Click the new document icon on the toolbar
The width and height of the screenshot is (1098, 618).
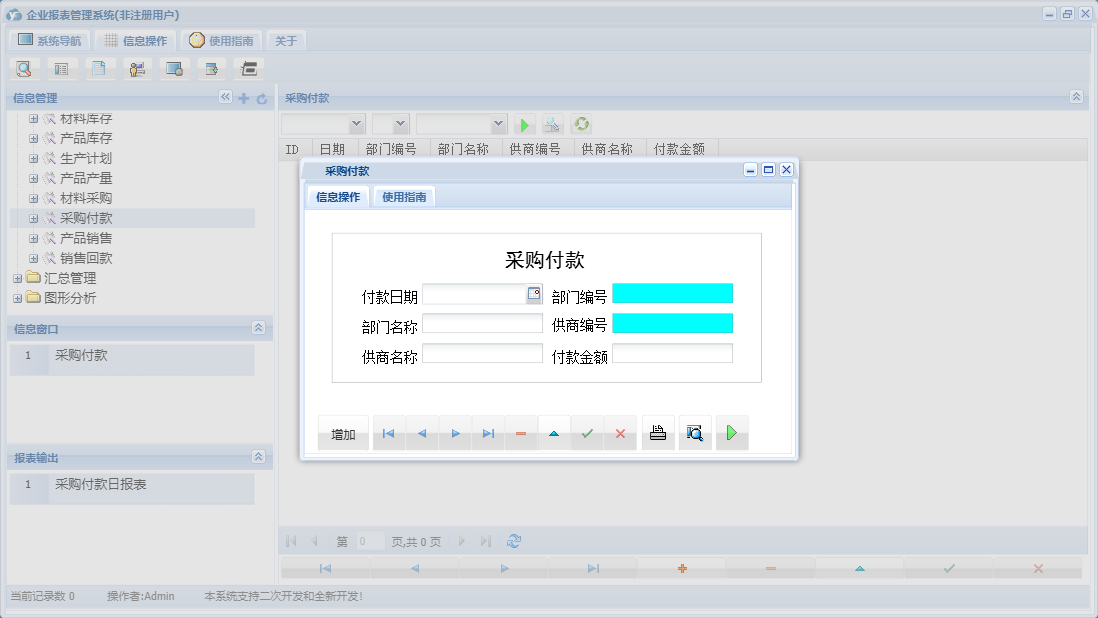99,68
